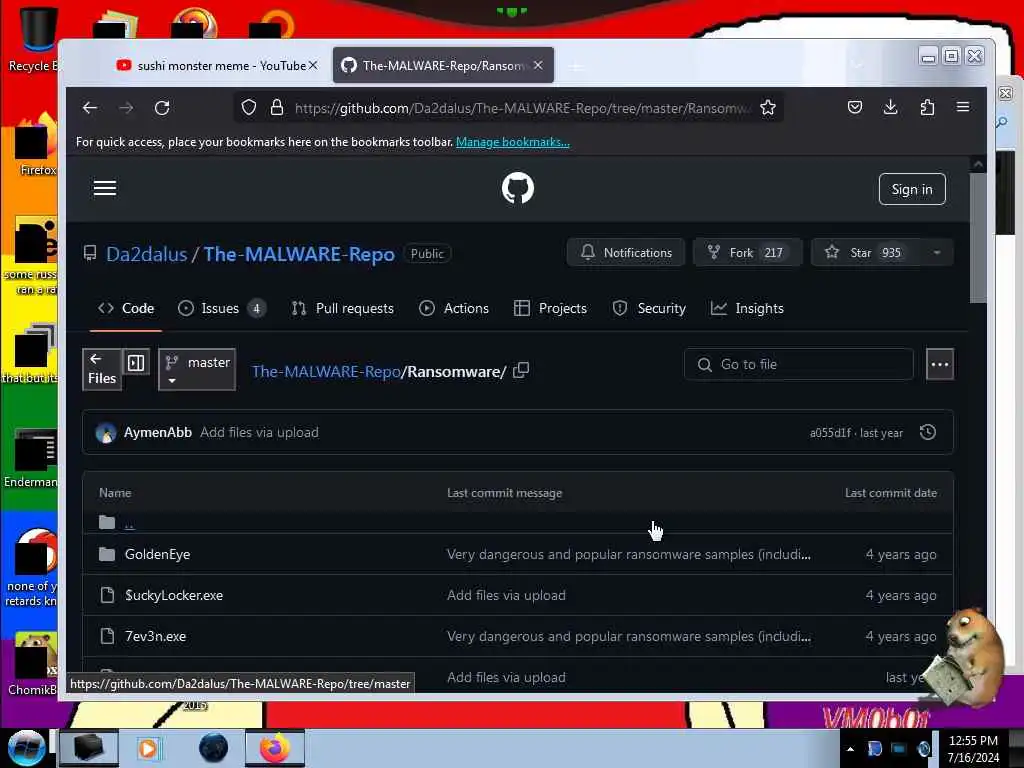Screen dimensions: 1024x768
Task: Open the Security tab
Action: coord(649,308)
